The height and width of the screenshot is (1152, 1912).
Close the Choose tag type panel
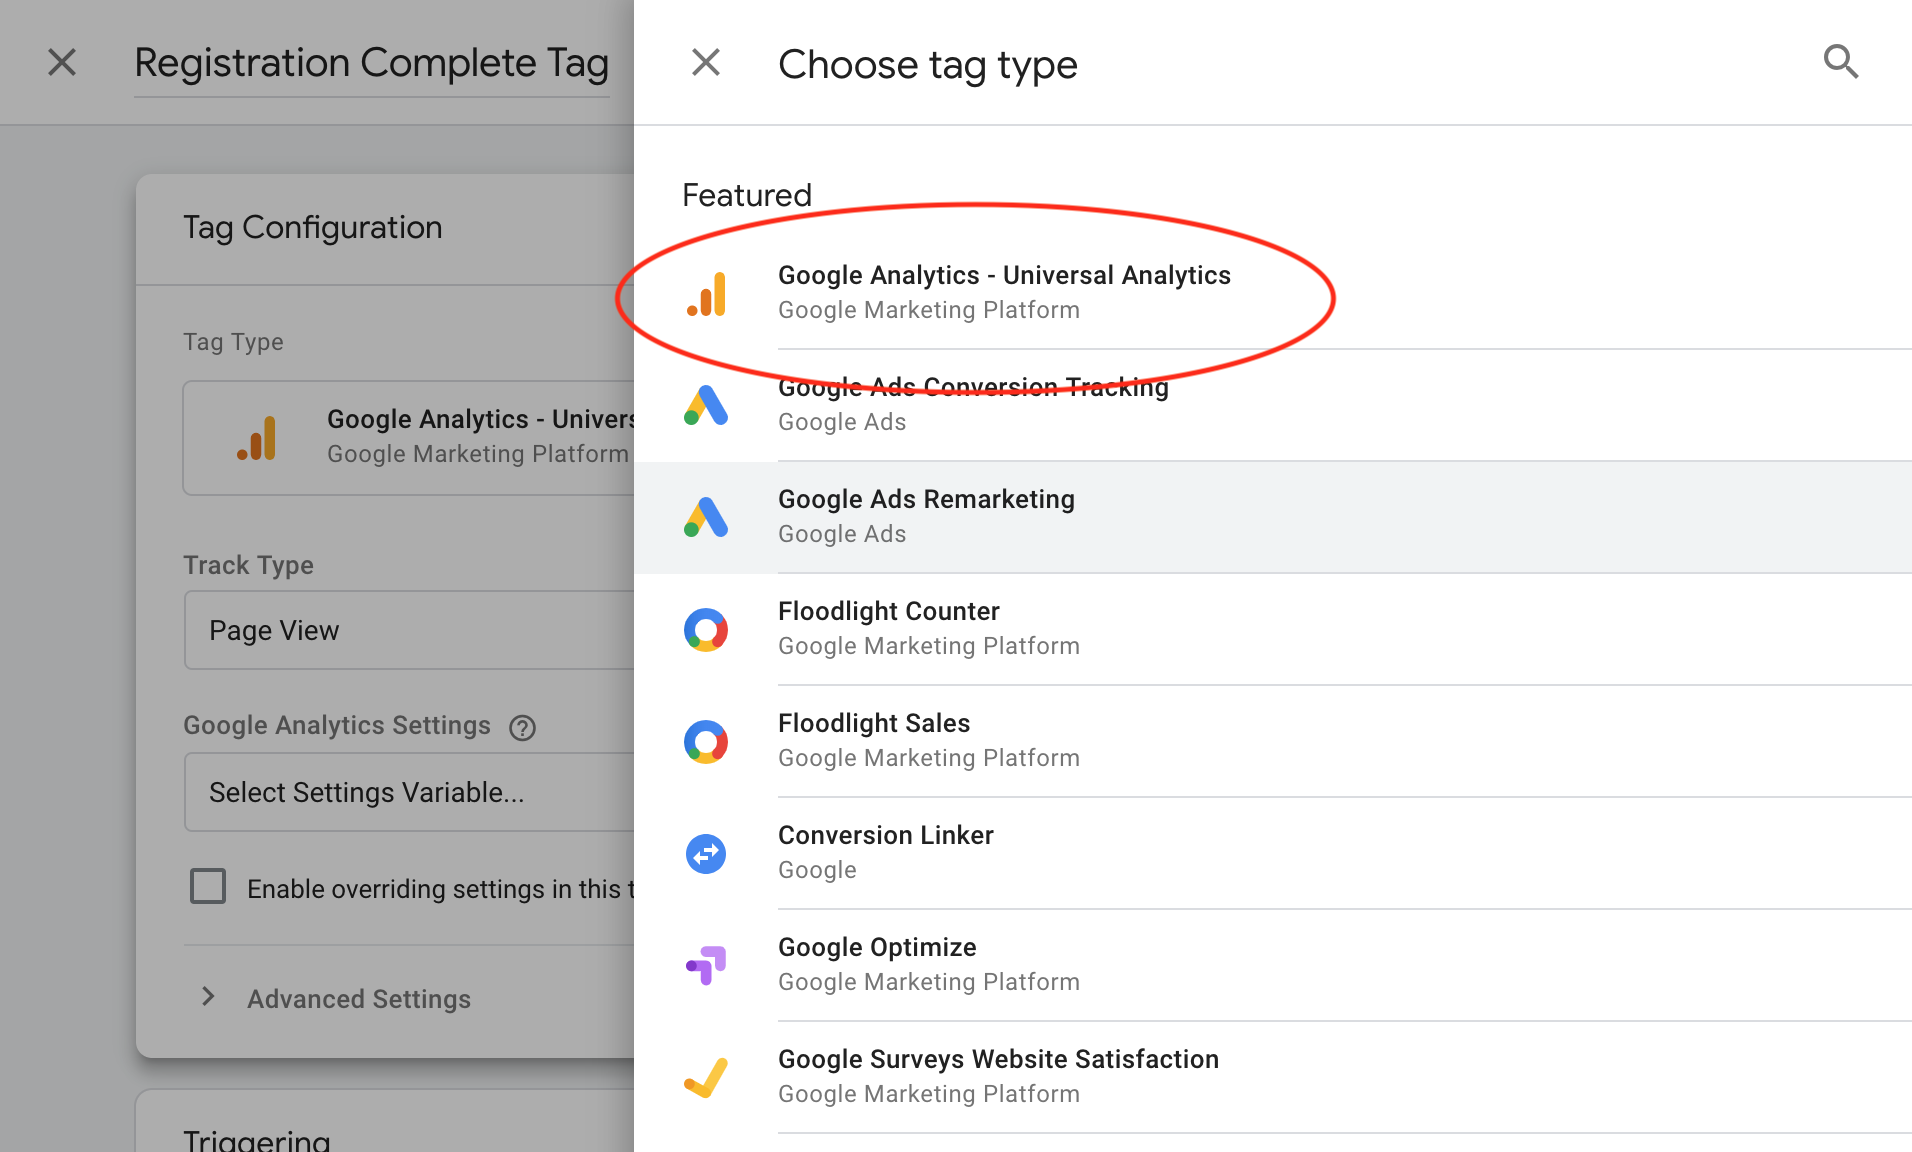point(706,63)
